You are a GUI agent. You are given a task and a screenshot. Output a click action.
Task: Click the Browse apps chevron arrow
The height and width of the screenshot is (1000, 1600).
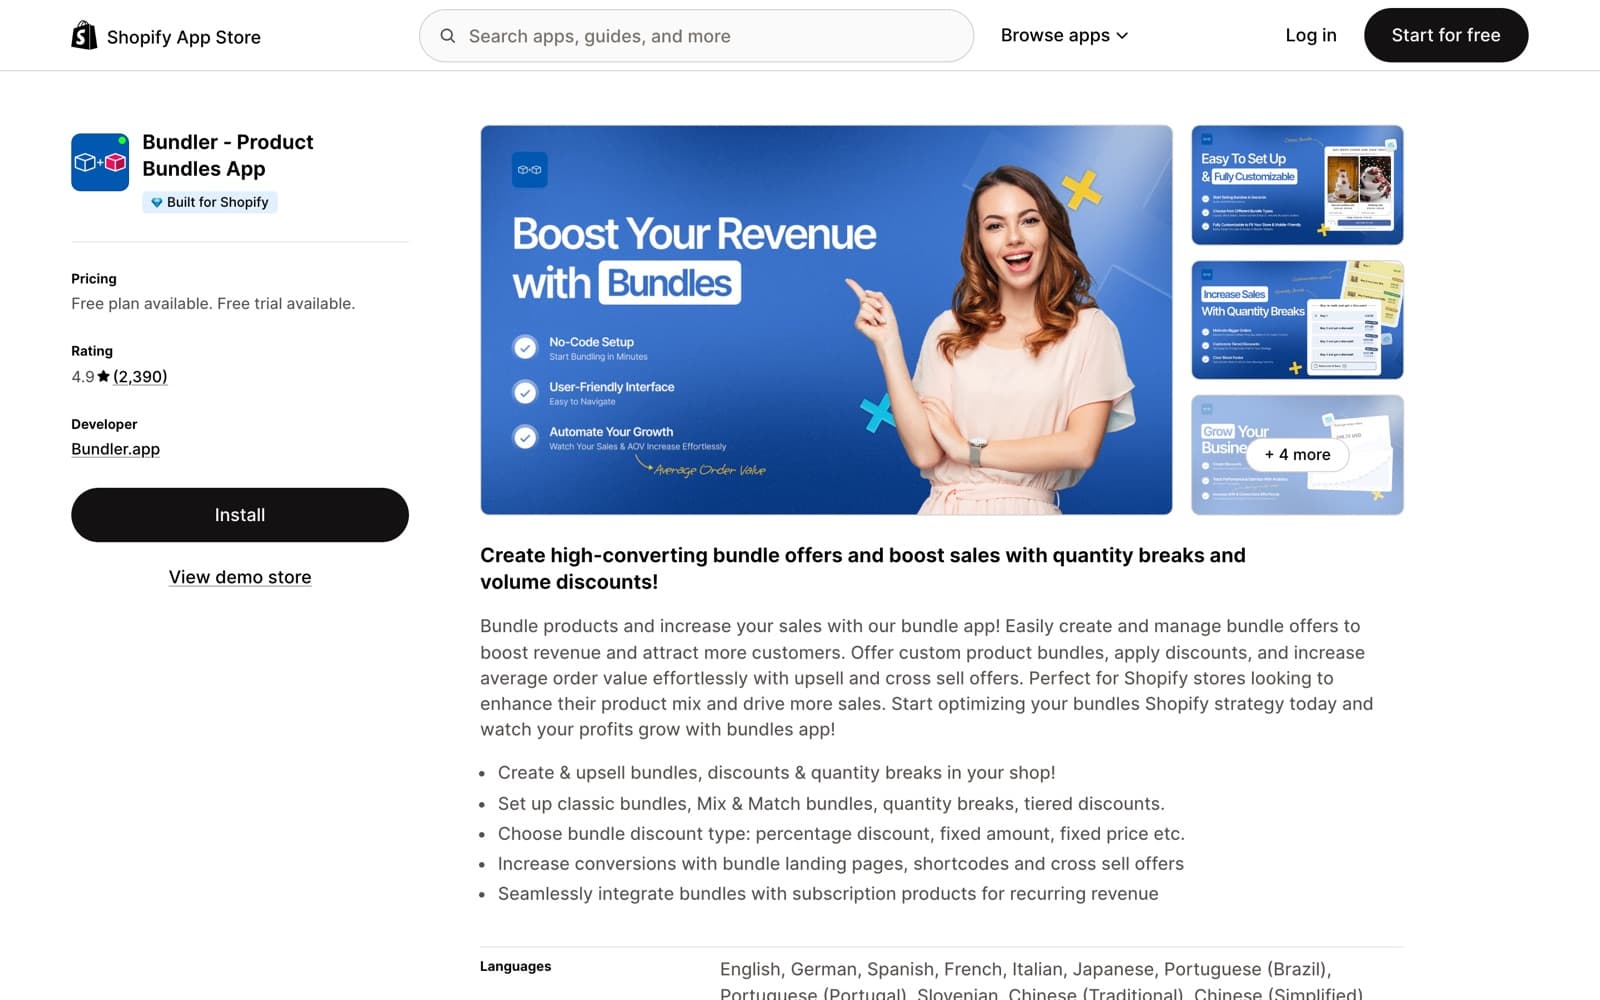coord(1122,36)
